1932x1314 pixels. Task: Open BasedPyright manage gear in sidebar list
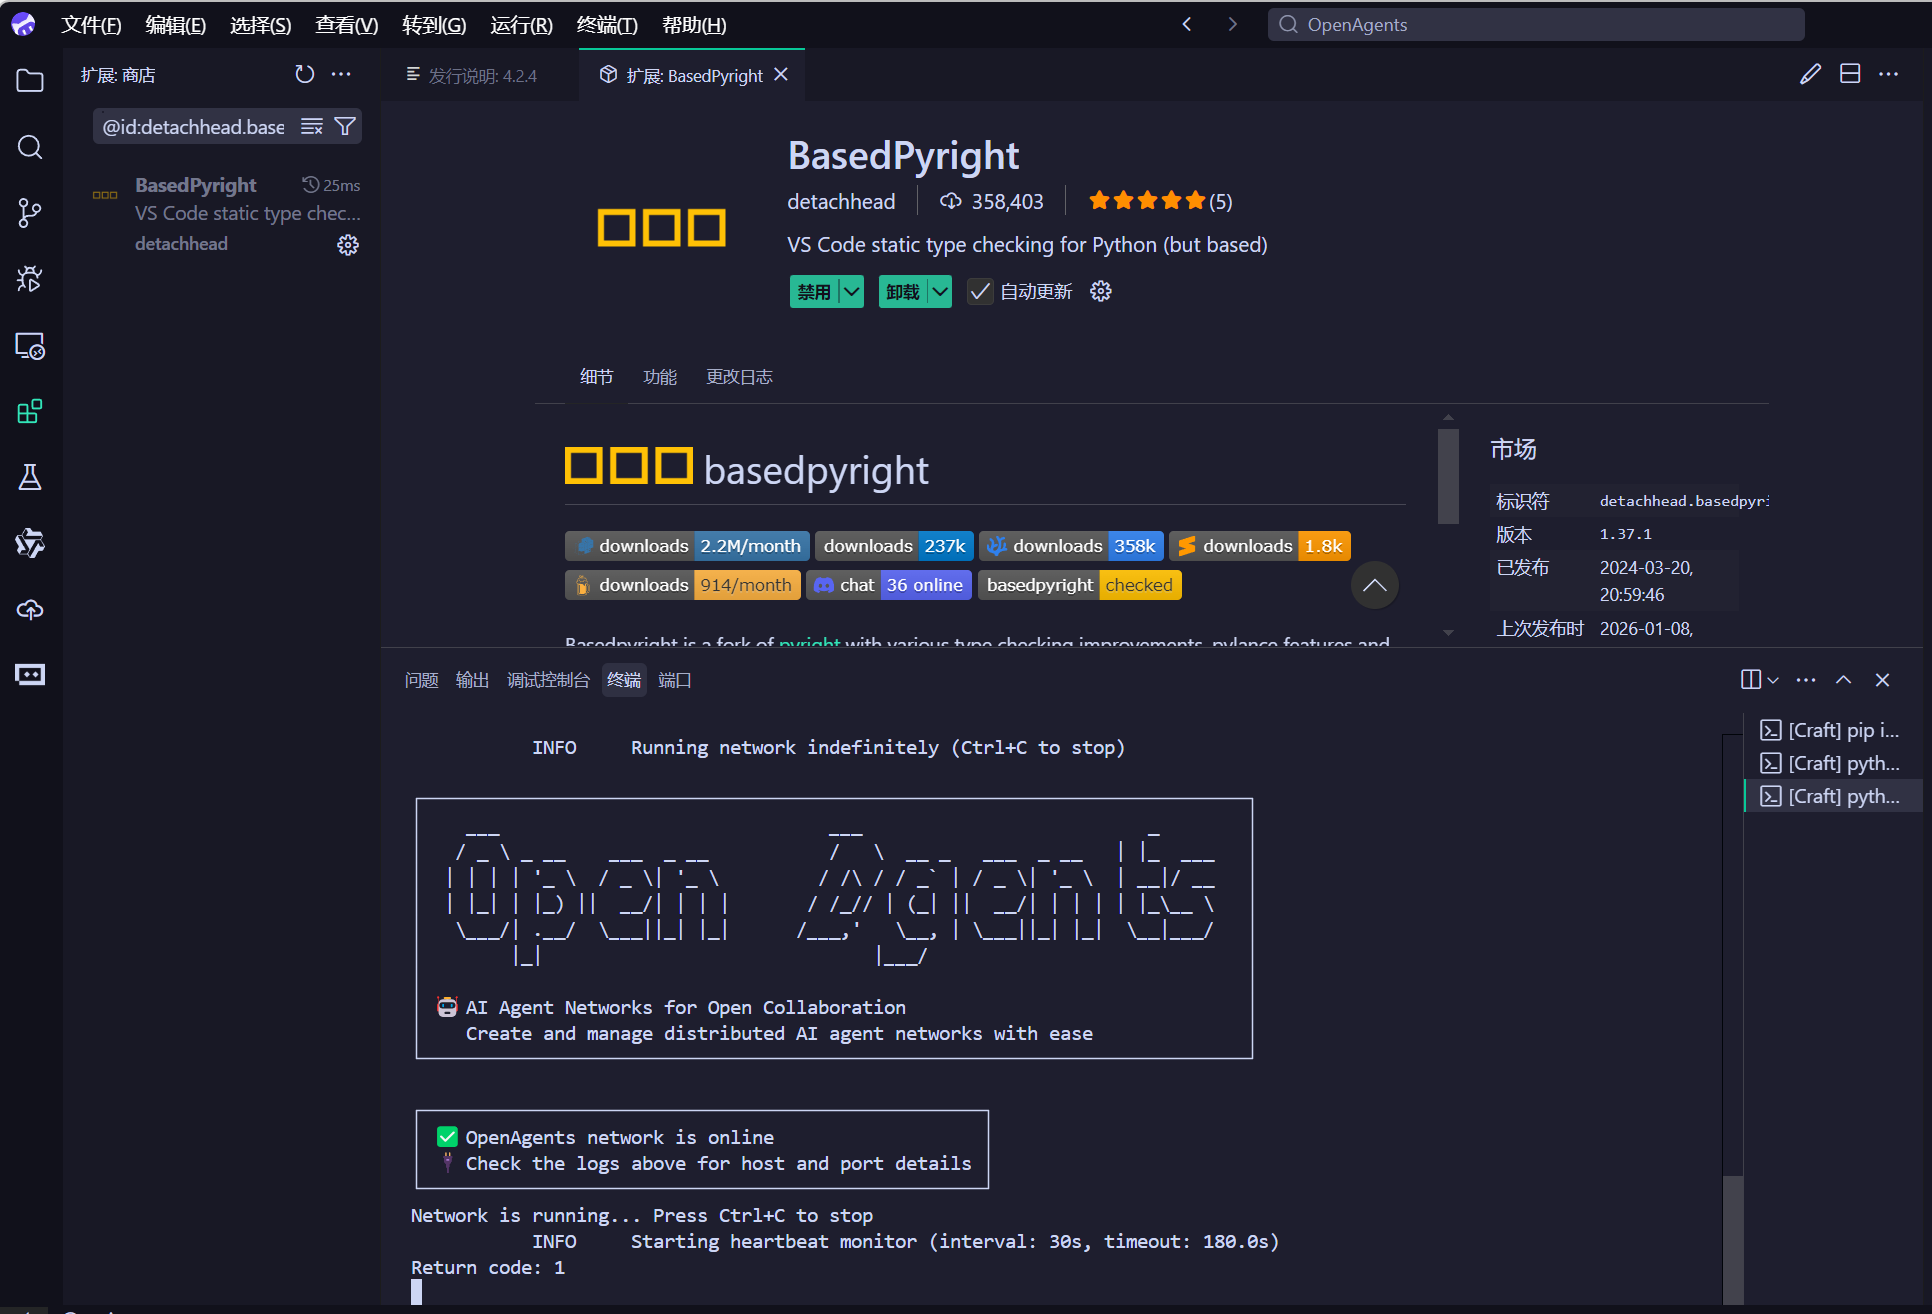click(347, 245)
